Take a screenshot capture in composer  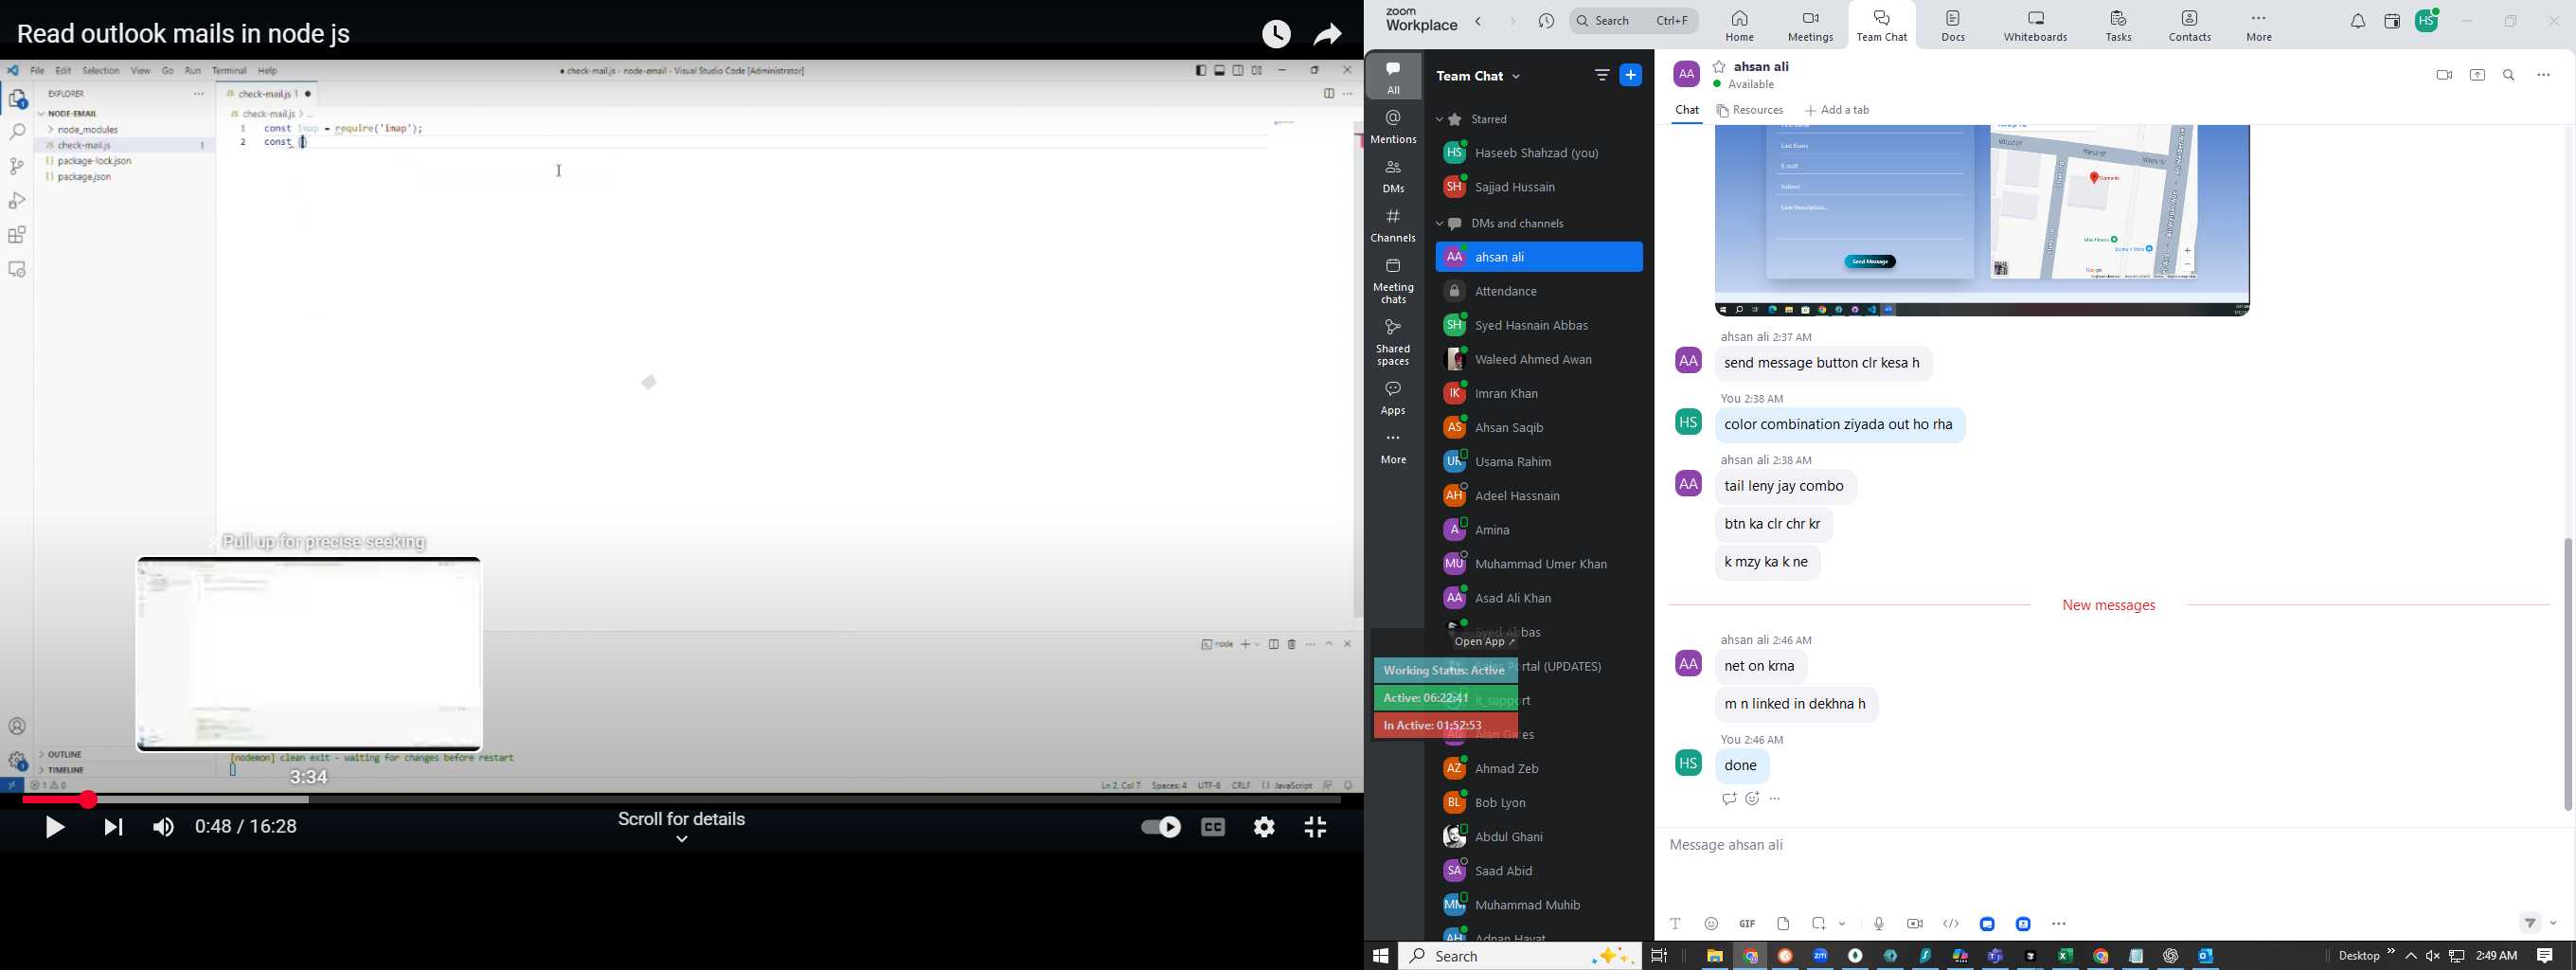click(x=1819, y=923)
